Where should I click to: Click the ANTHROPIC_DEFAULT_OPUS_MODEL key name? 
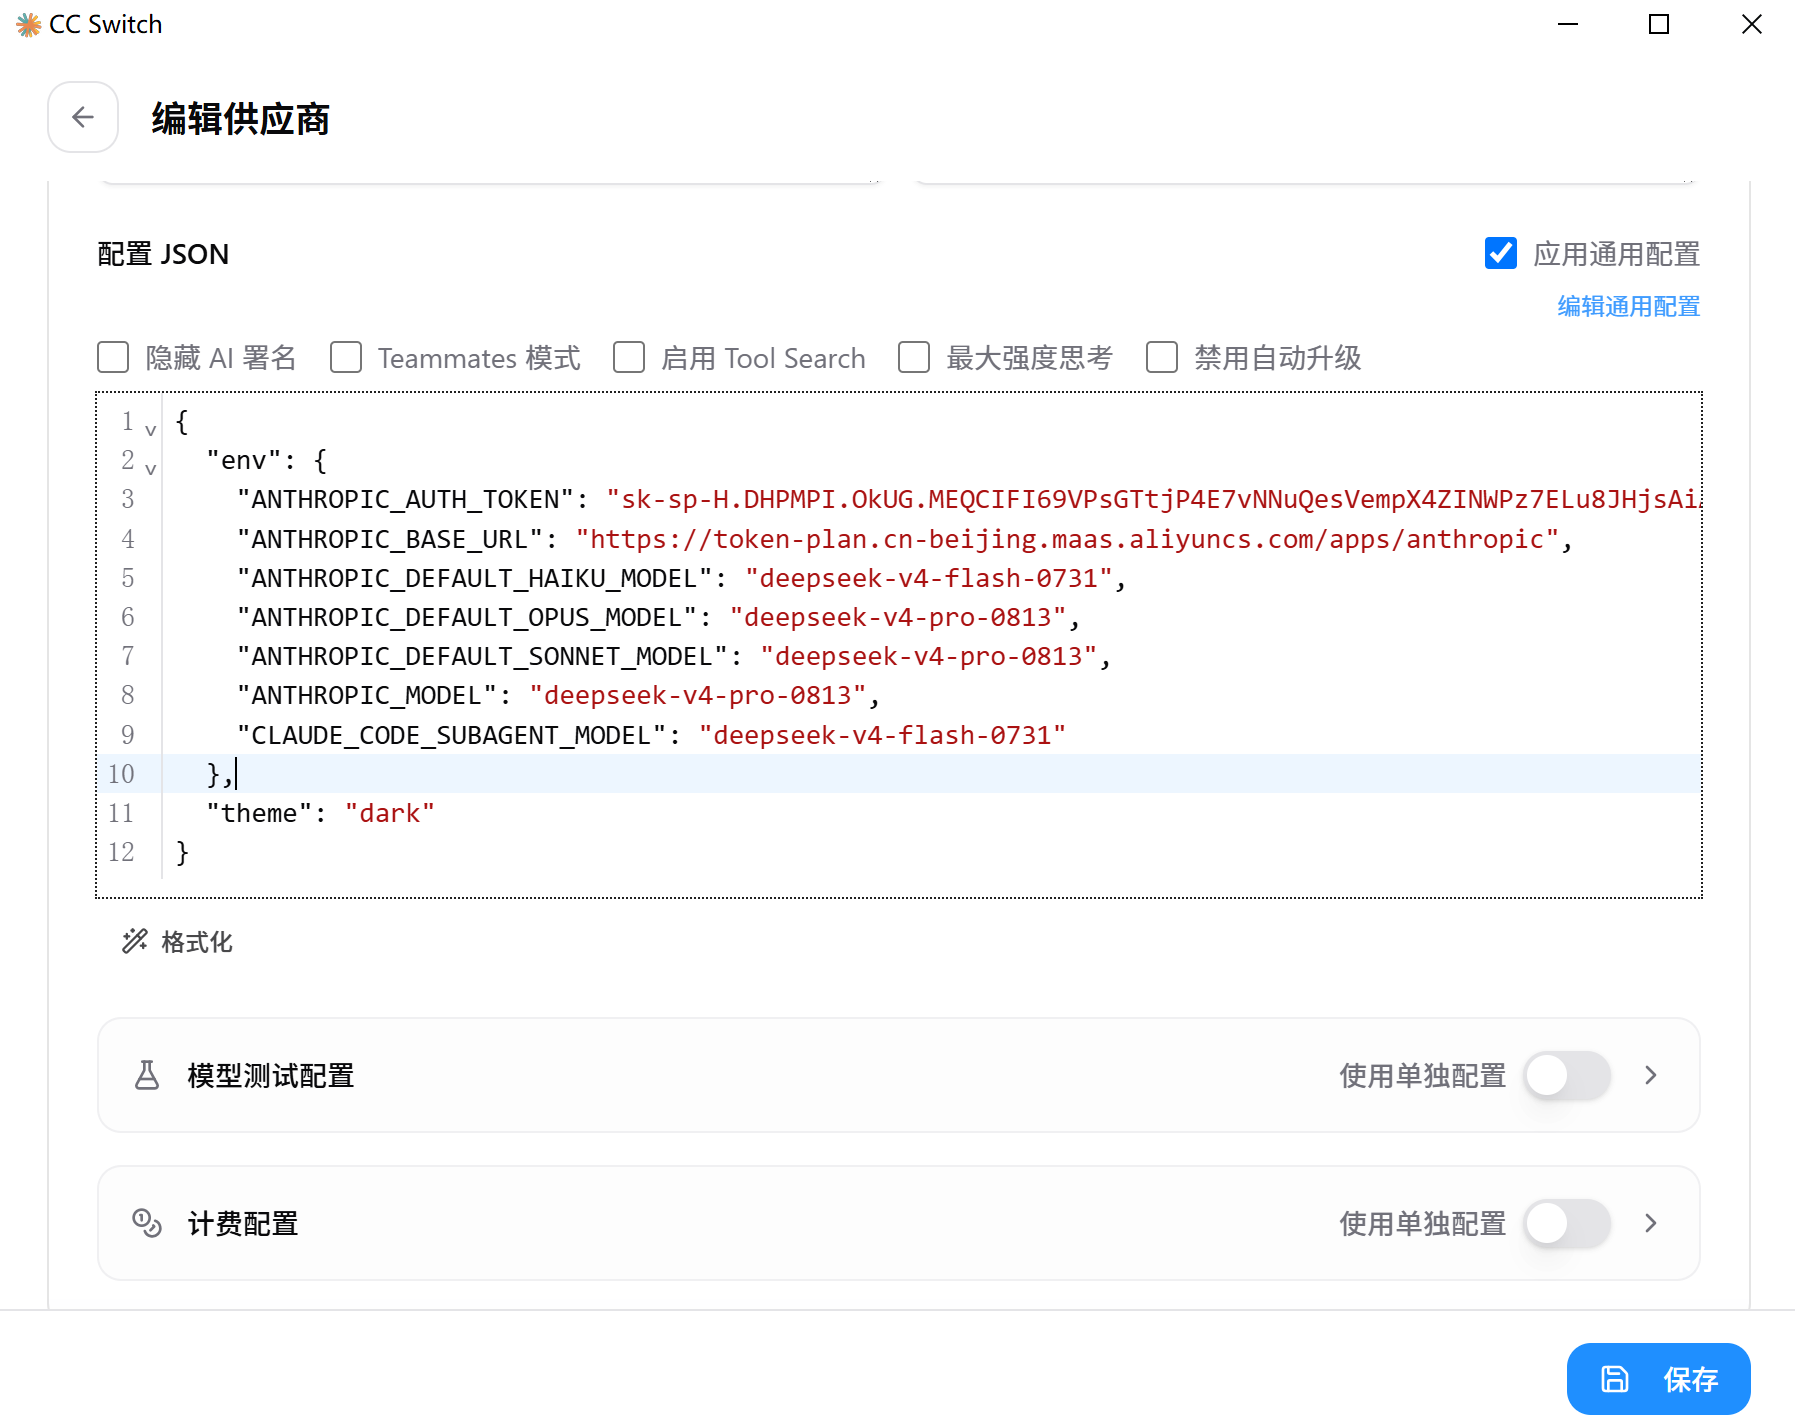point(467,617)
